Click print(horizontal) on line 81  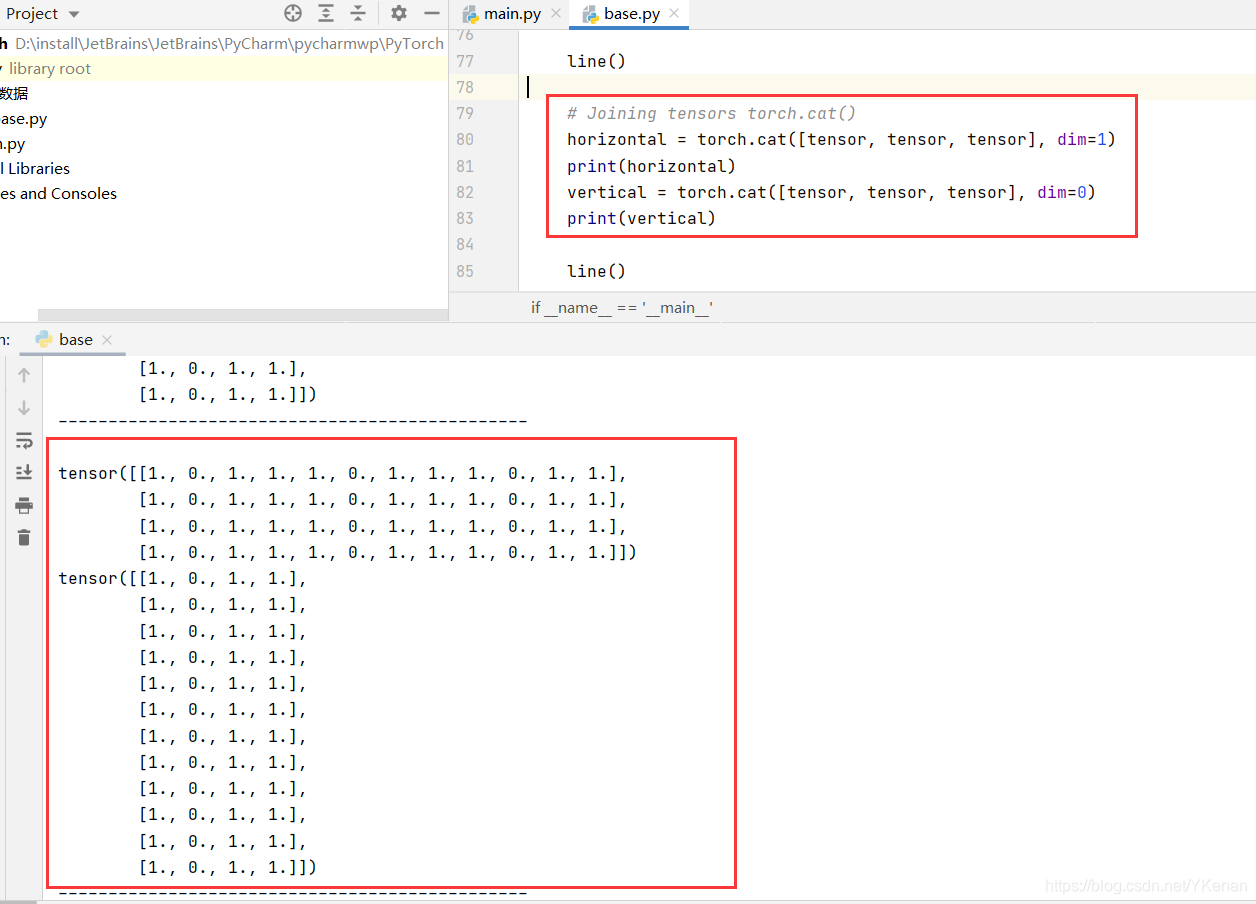[651, 166]
